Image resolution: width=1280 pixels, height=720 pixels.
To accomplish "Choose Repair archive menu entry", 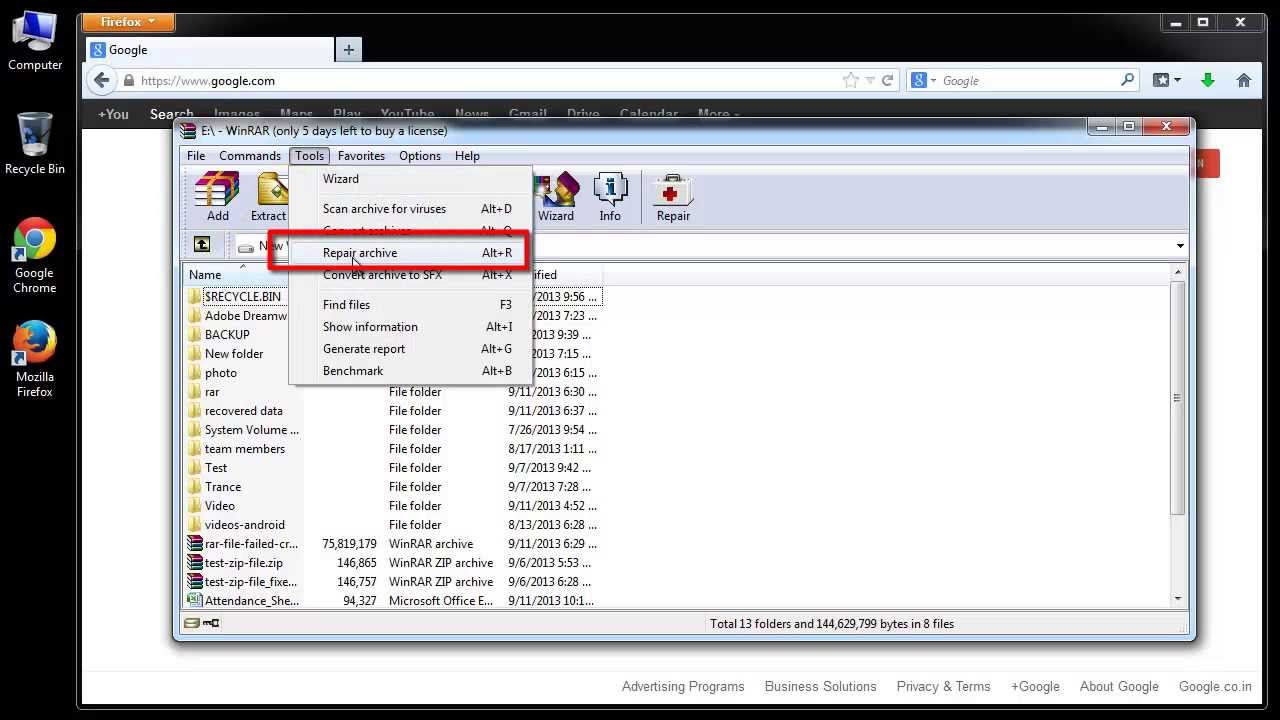I will click(x=411, y=253).
